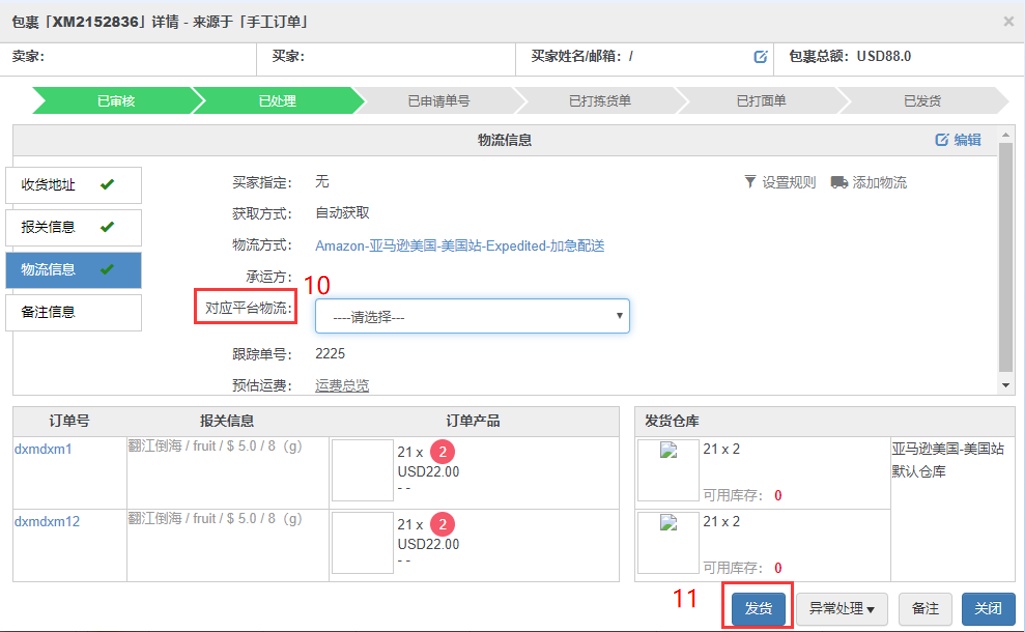This screenshot has height=632, width=1025.
Task: Click red quantity badge for order dxmdxm12
Action: [x=443, y=524]
